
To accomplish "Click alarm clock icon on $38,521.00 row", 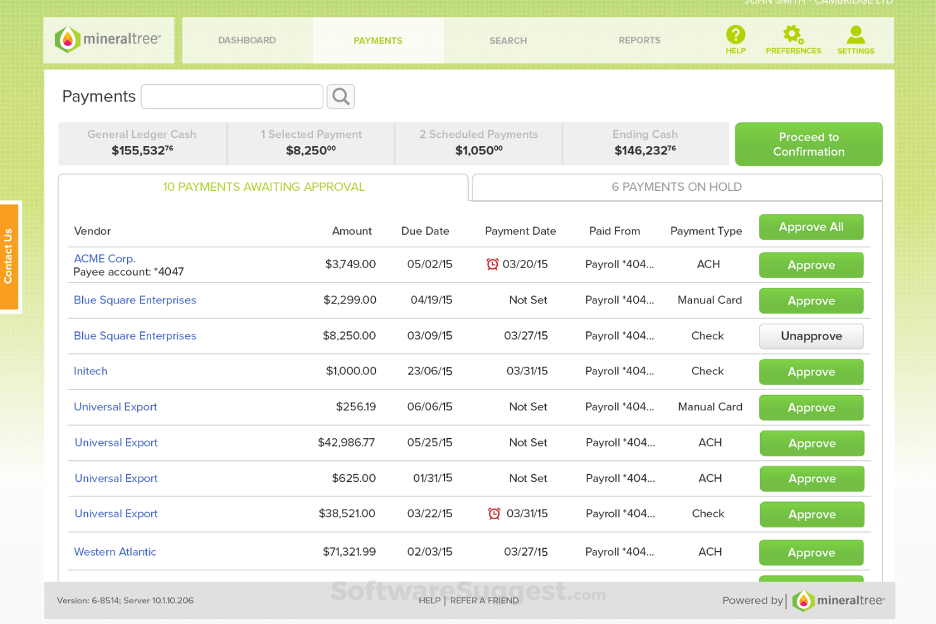I will pyautogui.click(x=494, y=514).
